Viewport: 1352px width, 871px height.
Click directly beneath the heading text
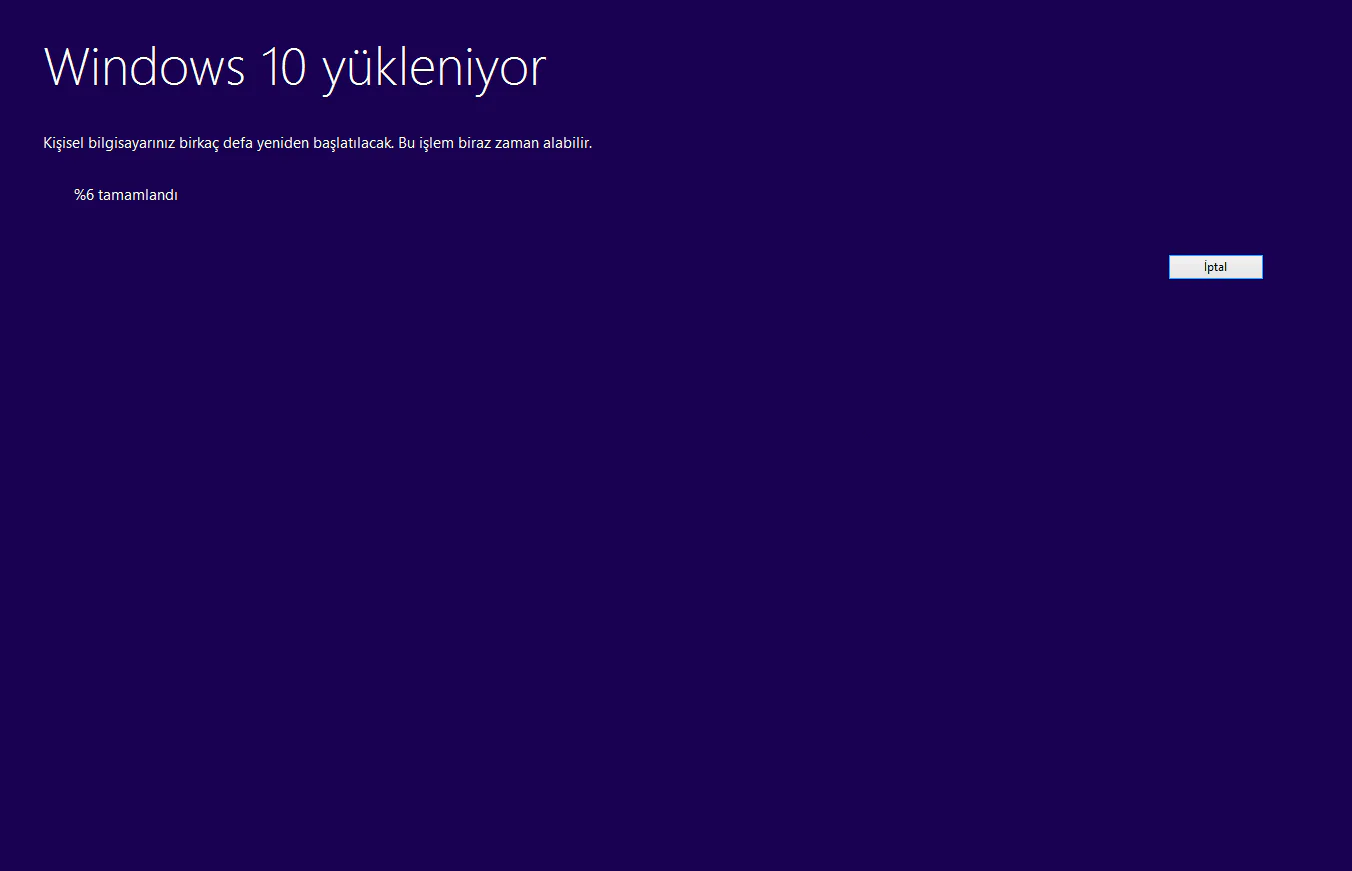tap(294, 110)
